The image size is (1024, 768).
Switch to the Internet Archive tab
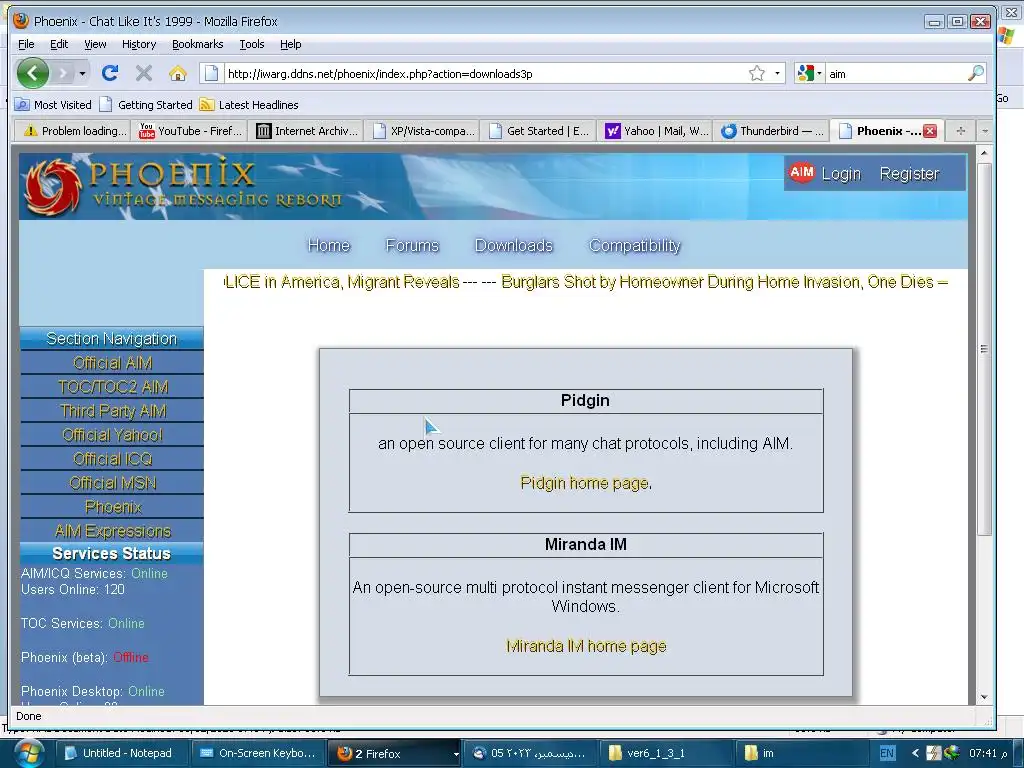coord(306,131)
